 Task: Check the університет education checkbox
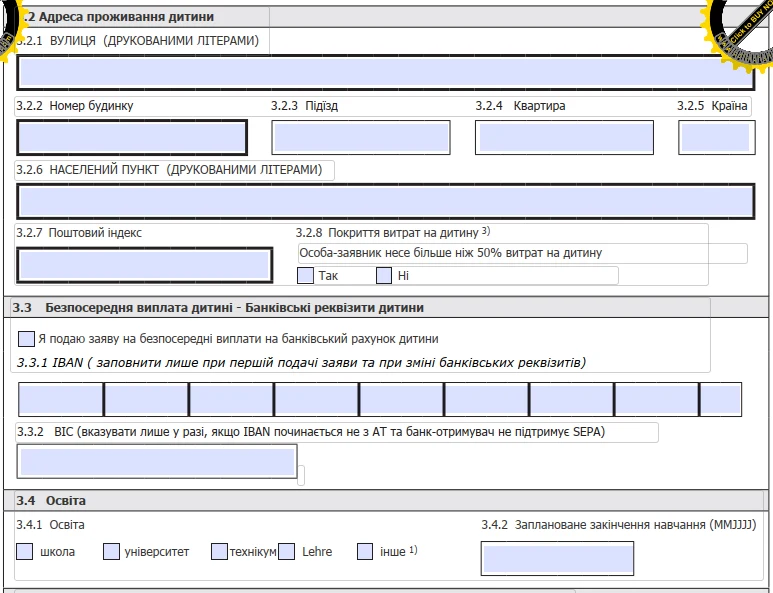coord(111,552)
